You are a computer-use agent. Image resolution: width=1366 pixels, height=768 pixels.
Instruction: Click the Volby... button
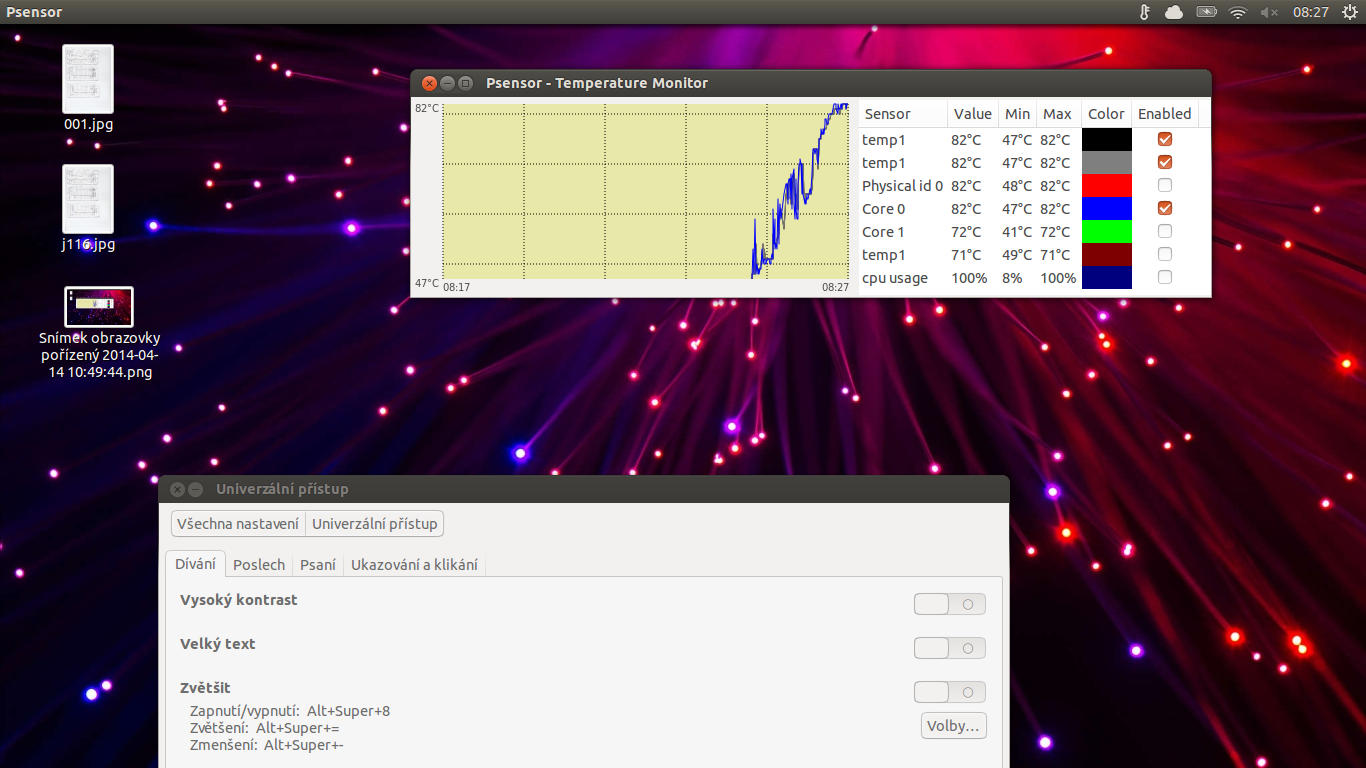click(953, 726)
